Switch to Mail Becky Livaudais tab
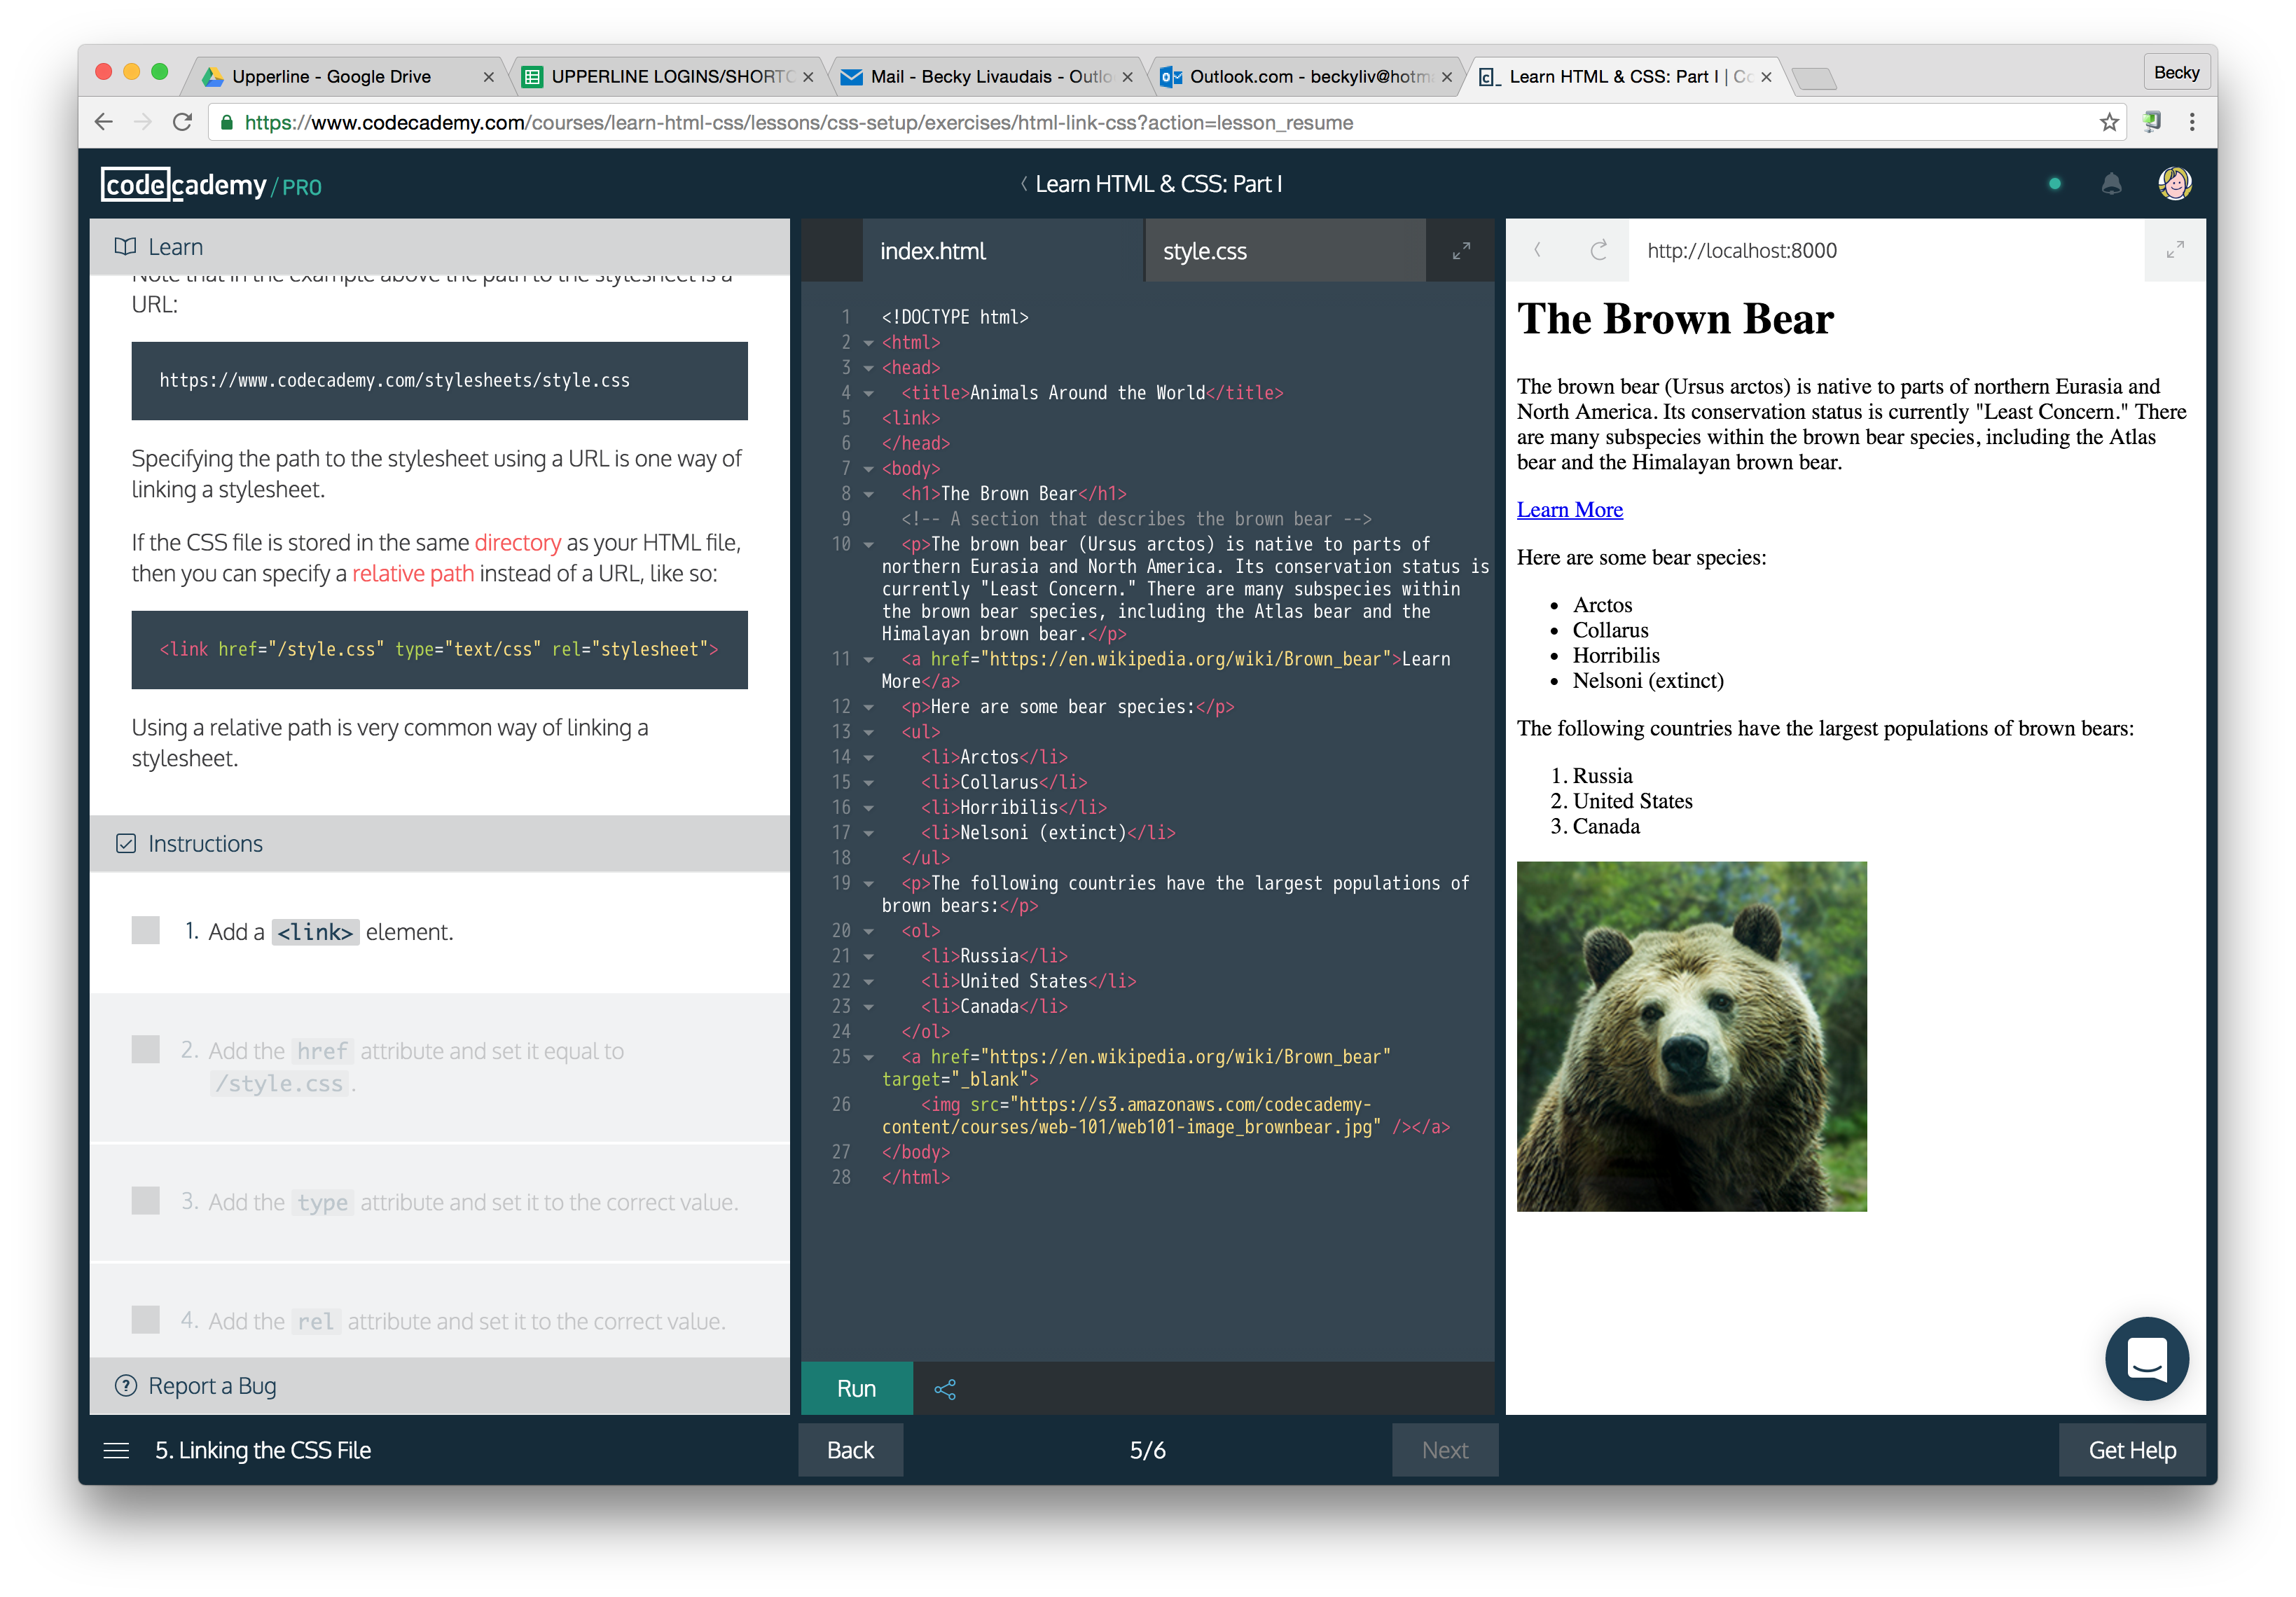Viewport: 2296px width, 1597px height. [x=987, y=76]
